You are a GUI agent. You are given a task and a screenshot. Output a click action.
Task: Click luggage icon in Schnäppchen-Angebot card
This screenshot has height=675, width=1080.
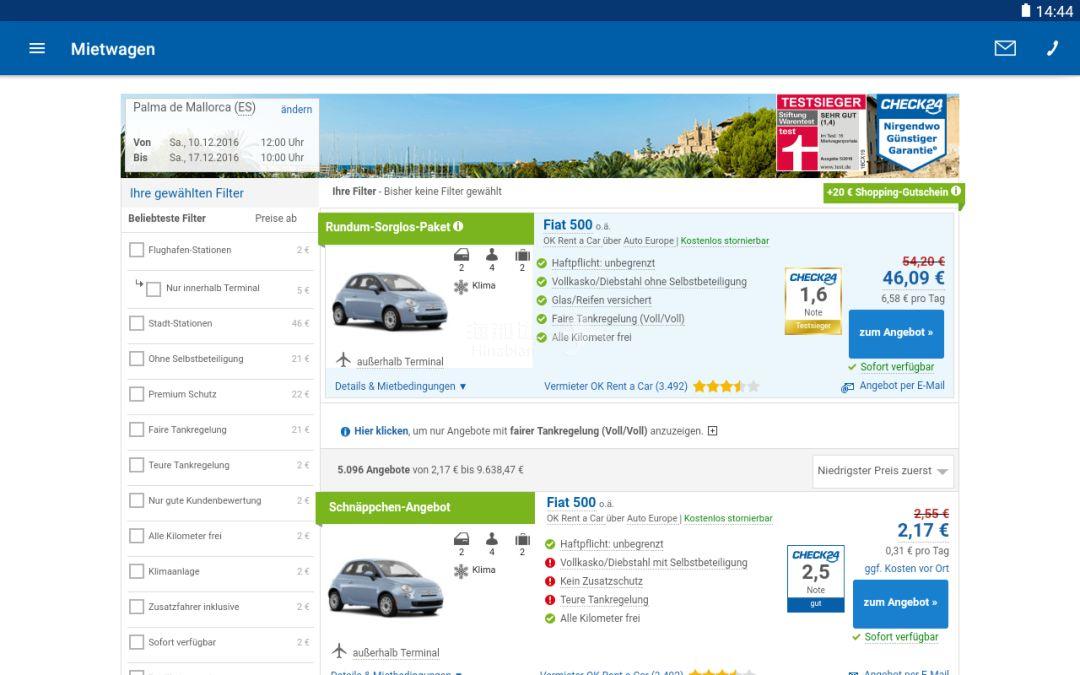[522, 539]
